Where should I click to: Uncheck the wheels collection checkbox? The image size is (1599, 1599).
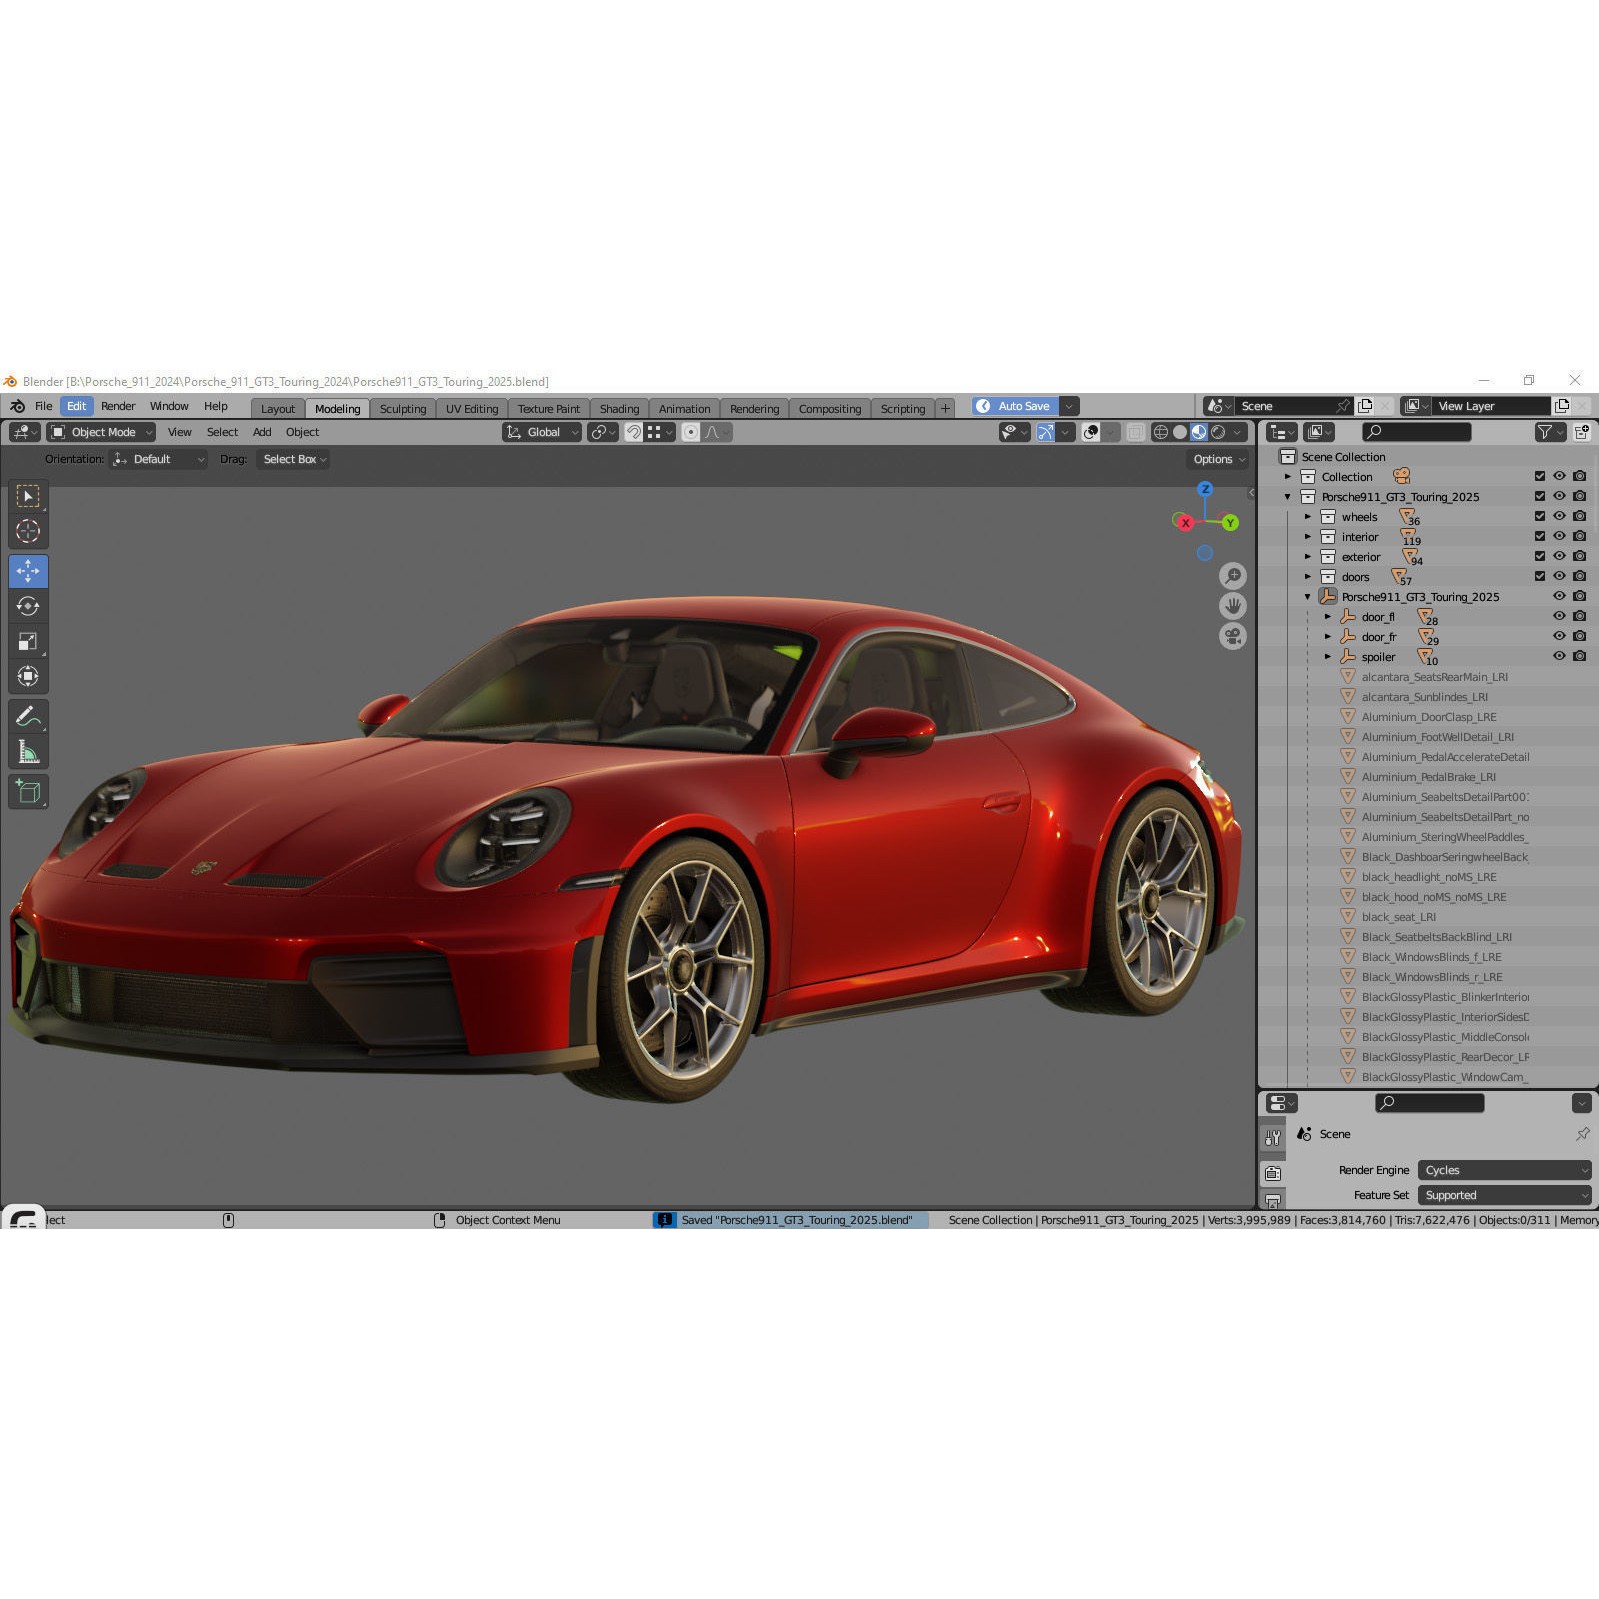click(1540, 516)
